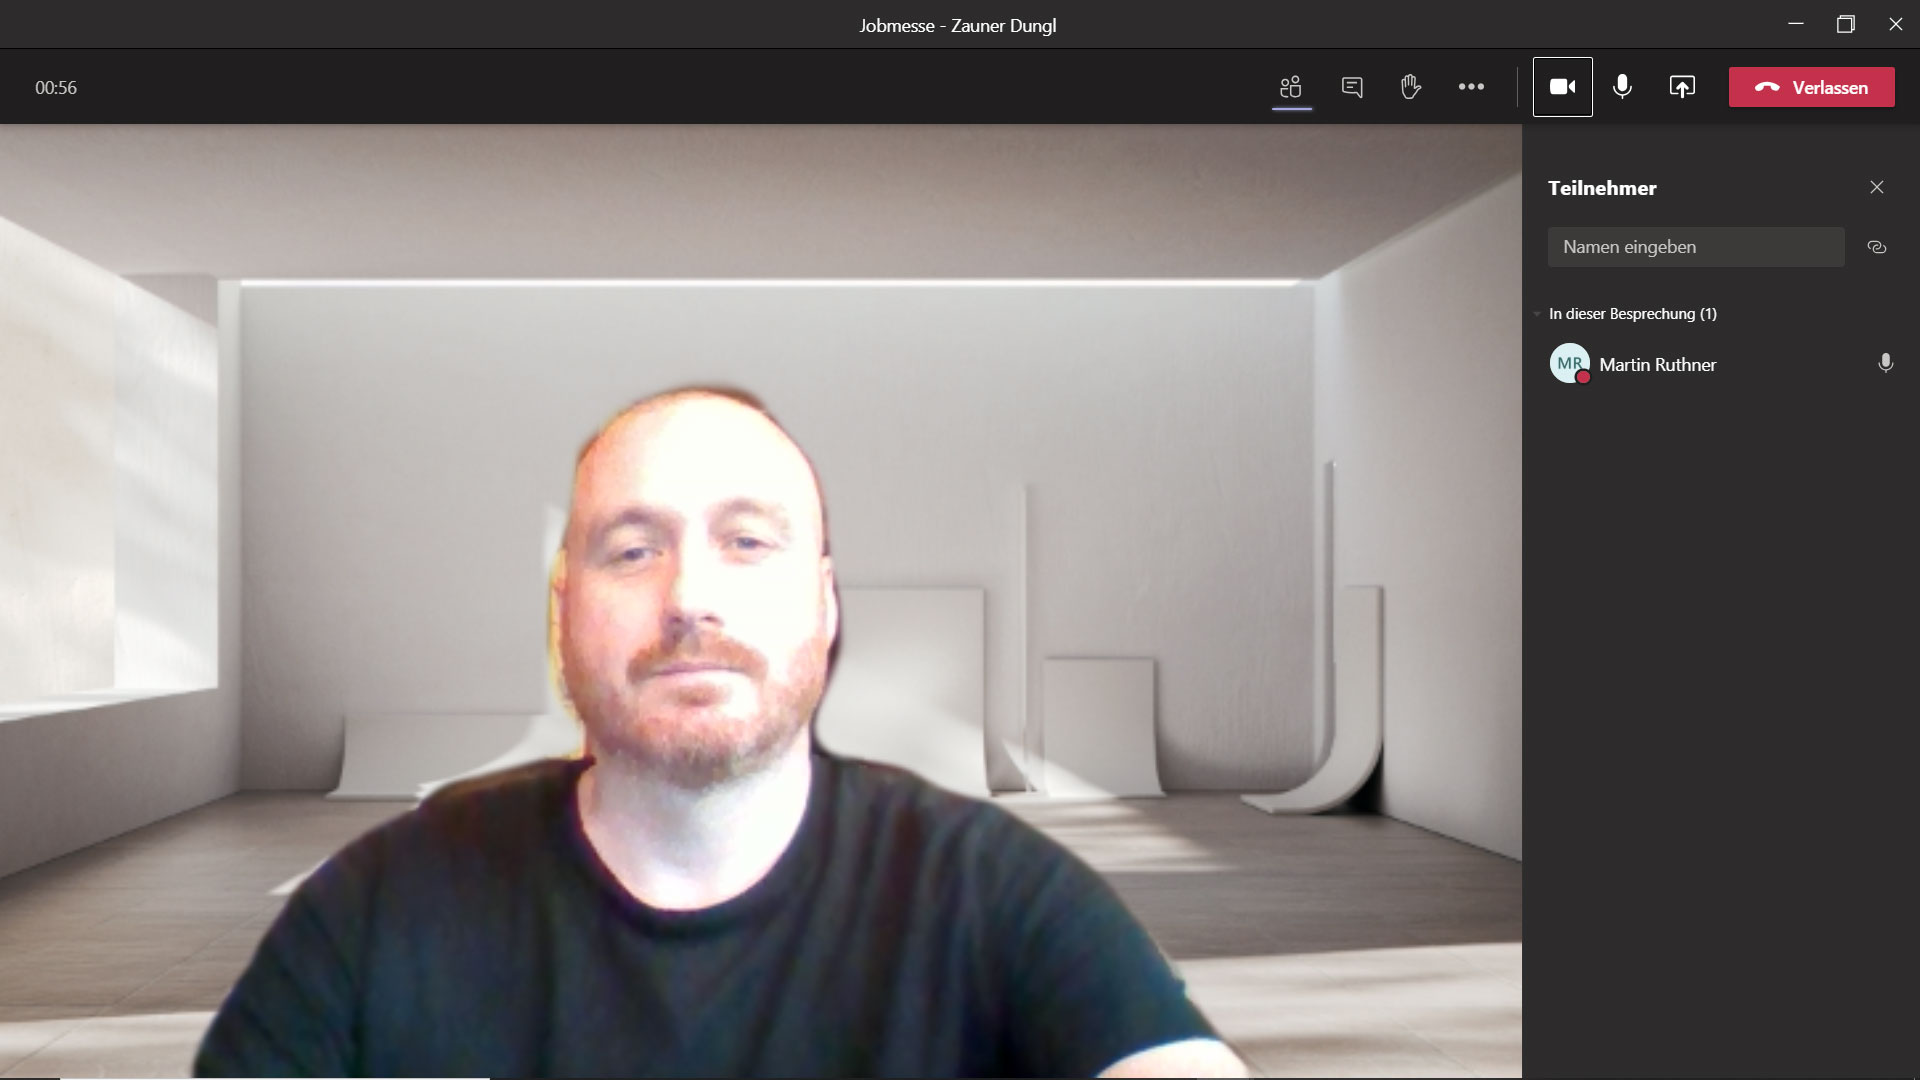Click the Teilnehmer panel heading
This screenshot has width=1920, height=1080.
[x=1602, y=188]
